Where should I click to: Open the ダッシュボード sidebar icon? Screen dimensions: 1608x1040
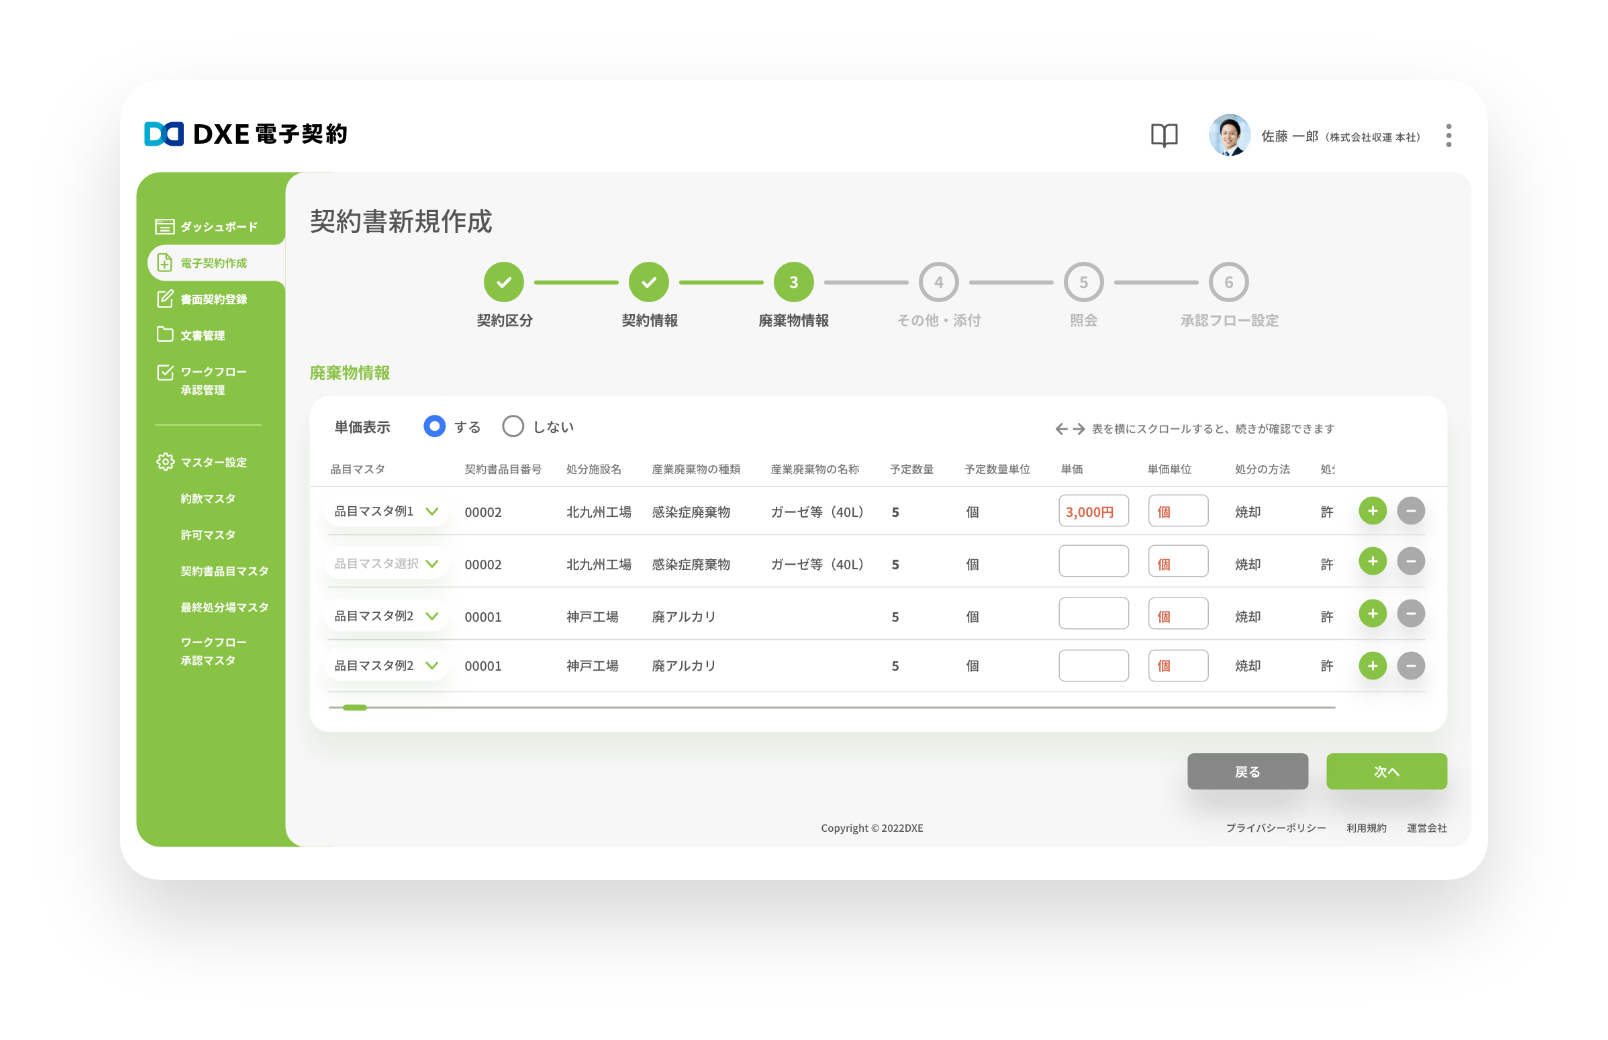tap(164, 226)
